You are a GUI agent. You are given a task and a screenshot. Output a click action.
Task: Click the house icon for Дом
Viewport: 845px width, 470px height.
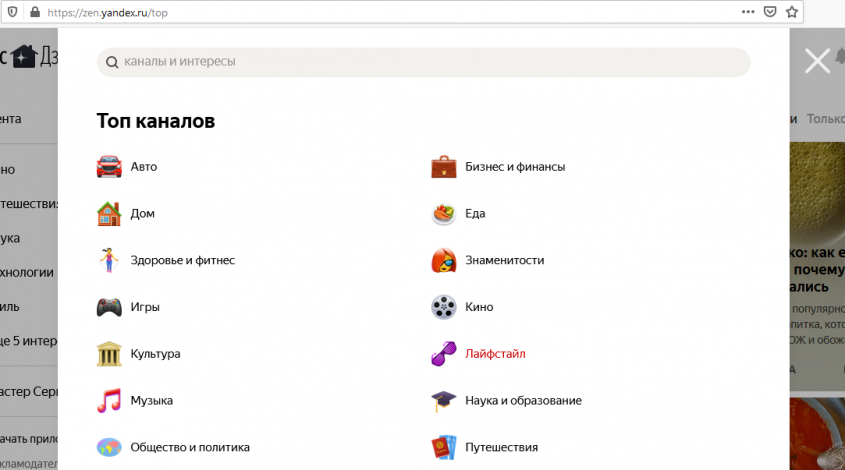point(109,213)
